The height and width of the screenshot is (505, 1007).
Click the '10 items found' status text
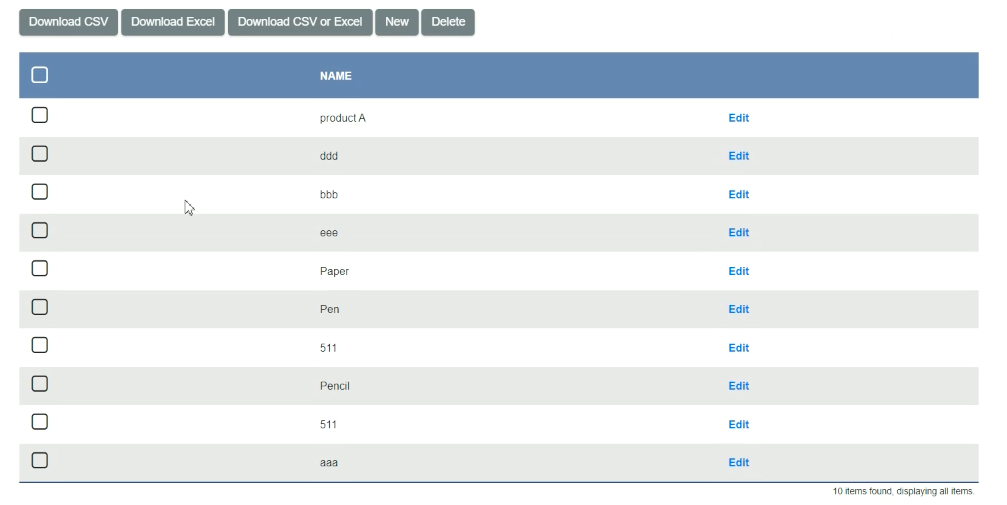[x=903, y=491]
